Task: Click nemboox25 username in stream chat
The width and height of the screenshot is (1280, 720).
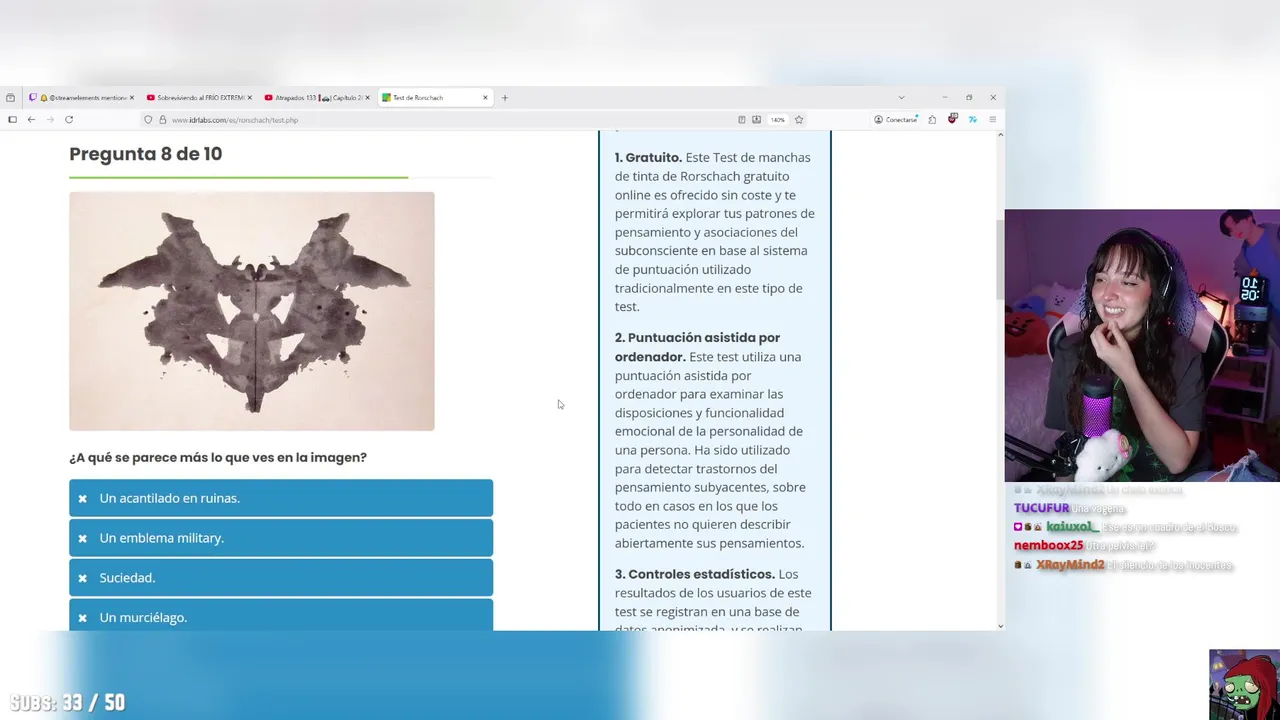Action: [x=1049, y=546]
